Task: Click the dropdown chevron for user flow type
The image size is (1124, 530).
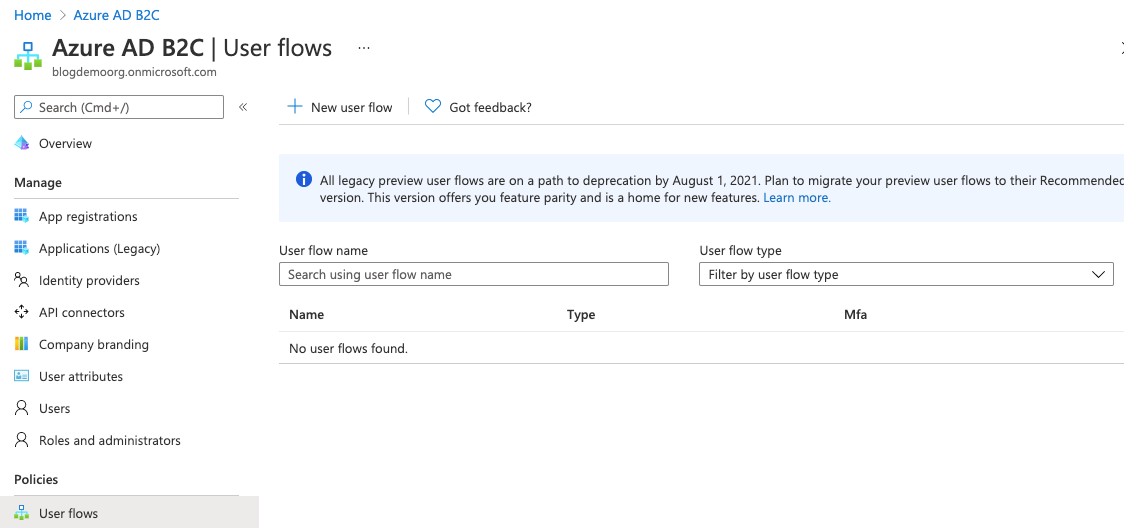Action: tap(1097, 274)
